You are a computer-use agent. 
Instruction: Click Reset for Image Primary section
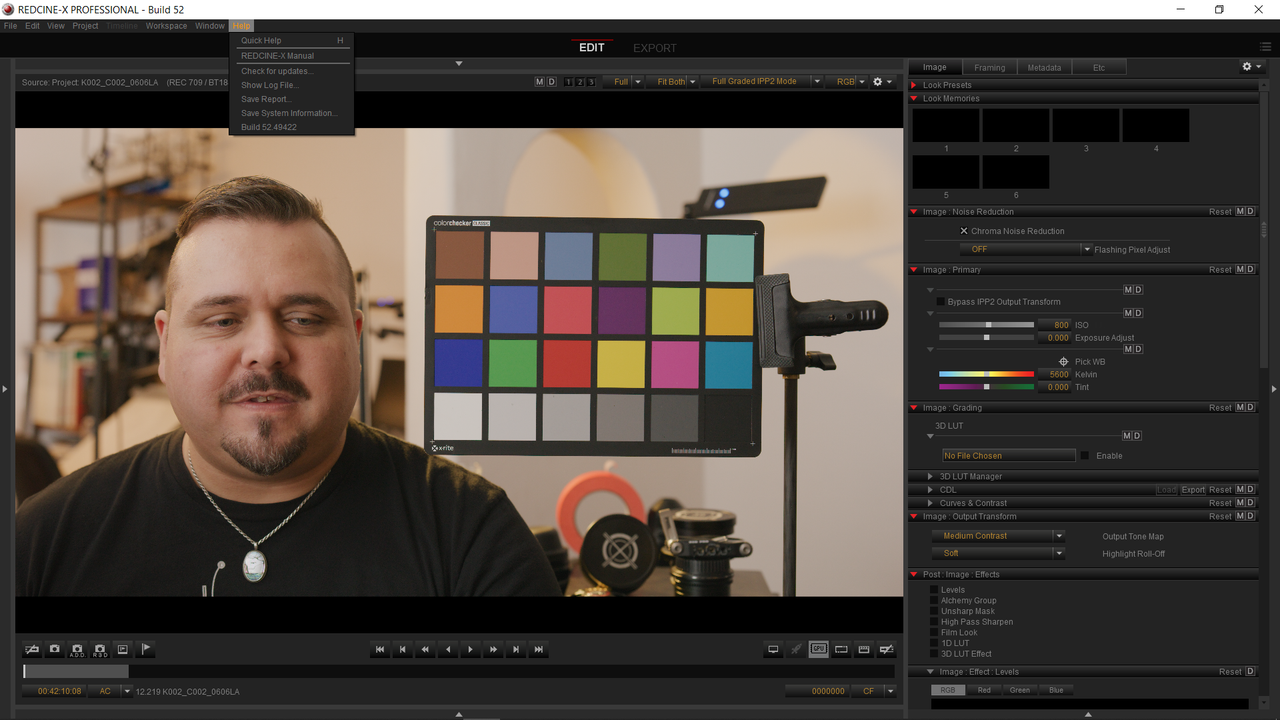[1220, 270]
